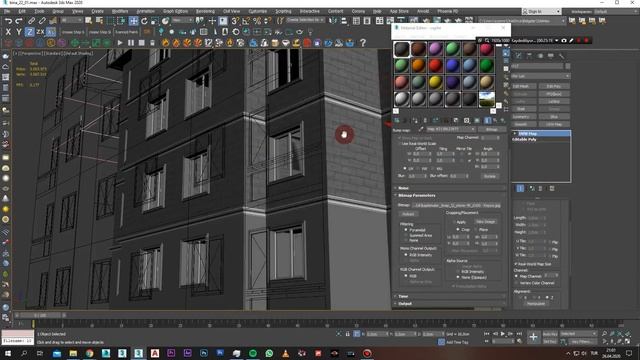The image size is (640, 360).
Task: Open WhatsApp from the taskbar
Action: pos(269,353)
